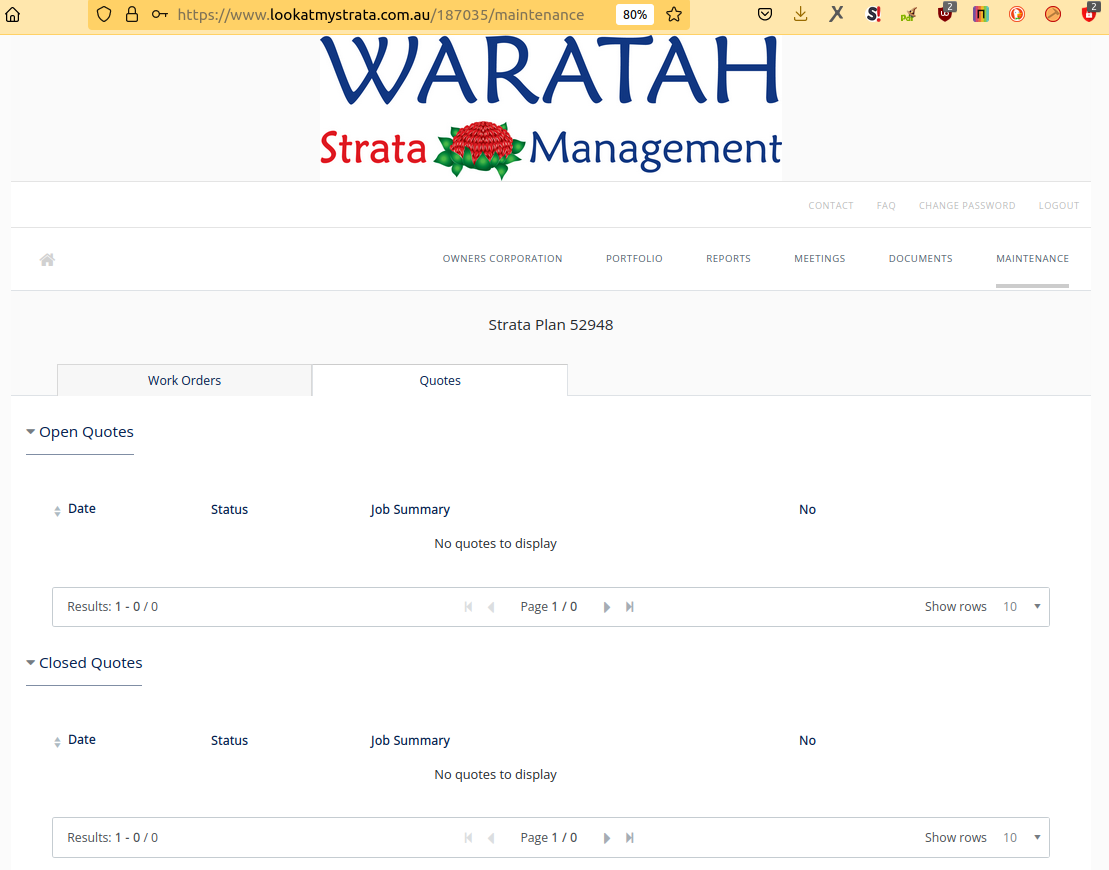The width and height of the screenshot is (1109, 870).
Task: Open the Owners Corporation menu
Action: 503,259
